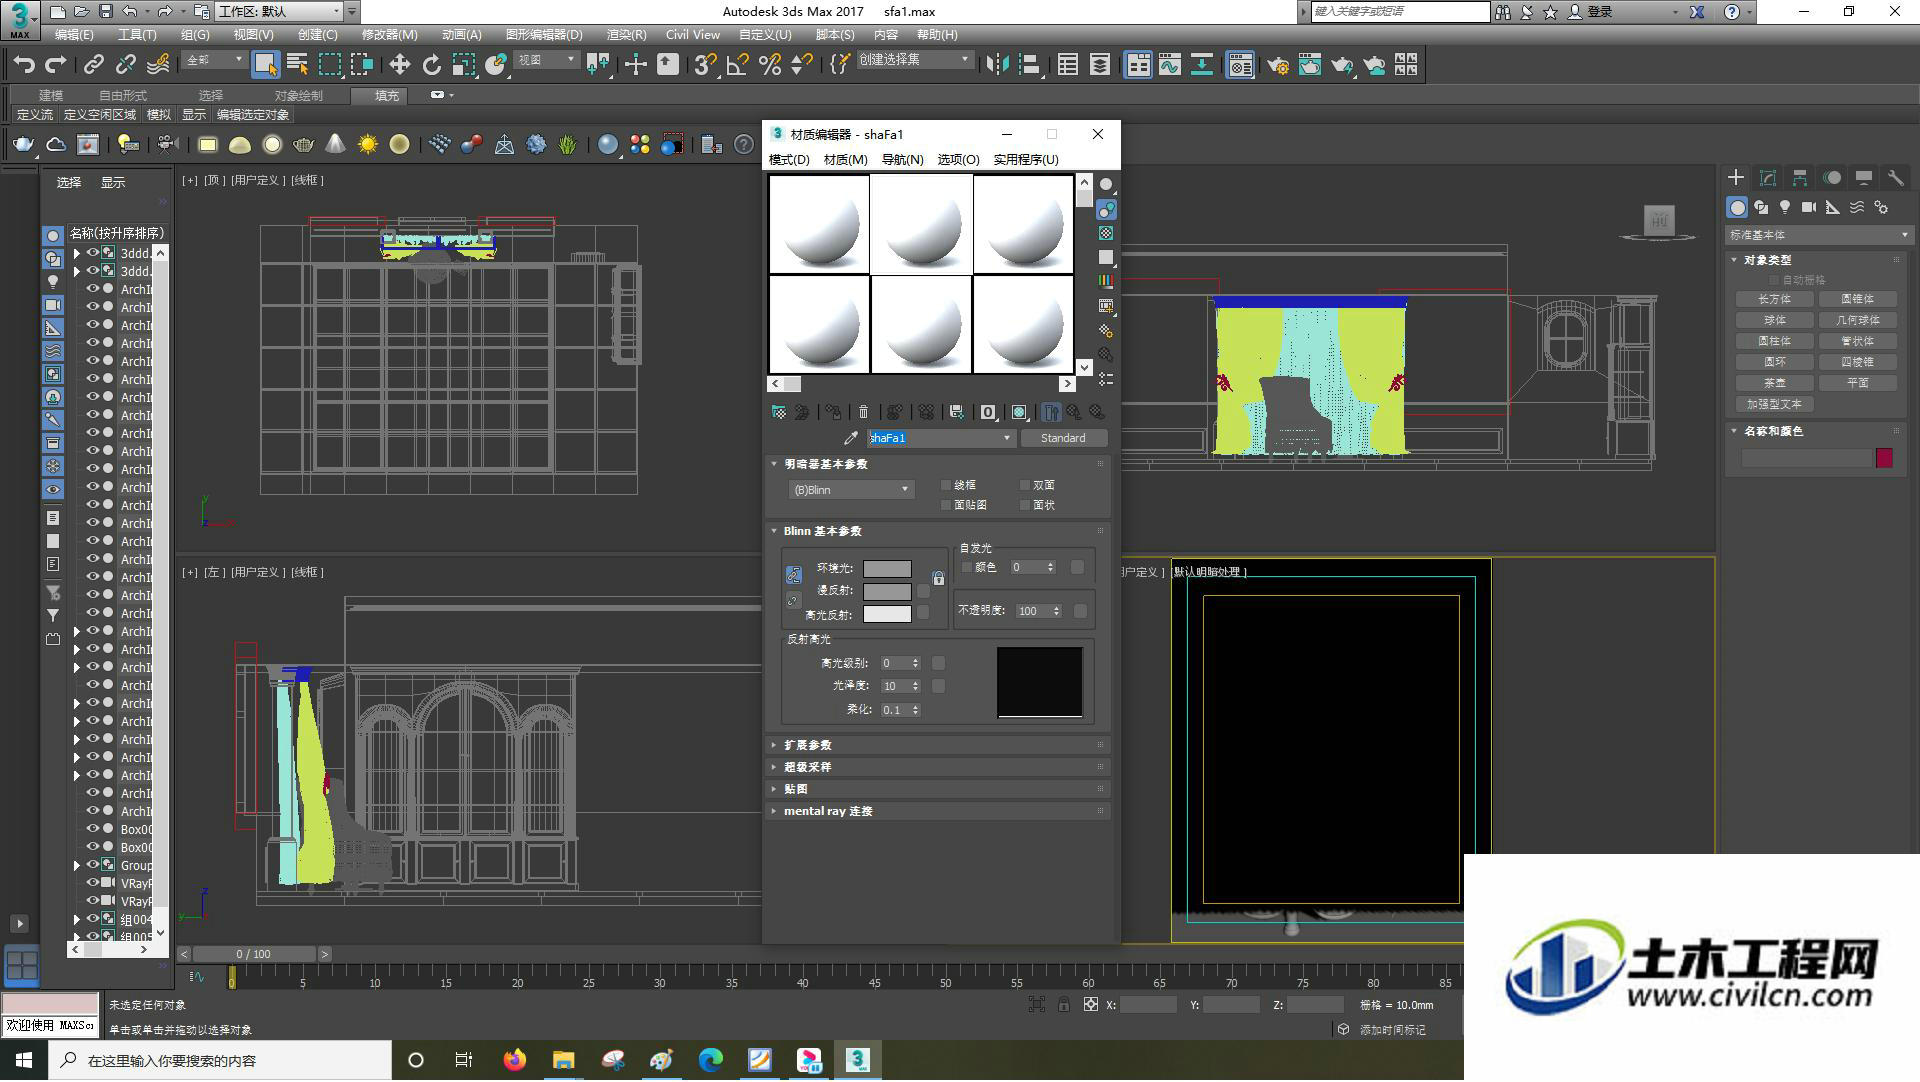The height and width of the screenshot is (1082, 1920).
Task: Open shader type (B)Blinn dropdown
Action: pyautogui.click(x=850, y=490)
